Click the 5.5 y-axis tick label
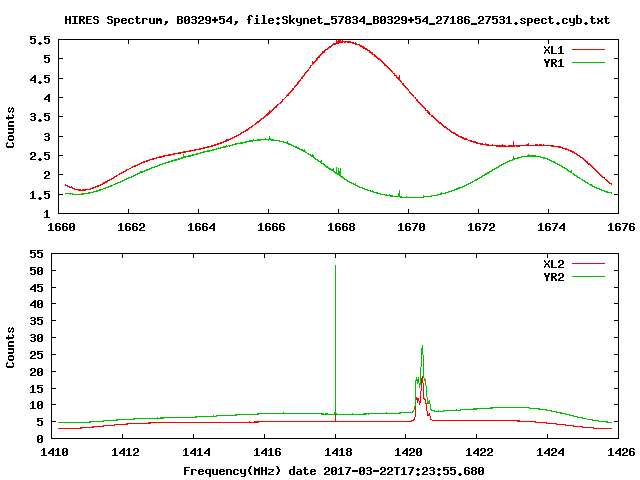The height and width of the screenshot is (480, 640). tap(40, 40)
